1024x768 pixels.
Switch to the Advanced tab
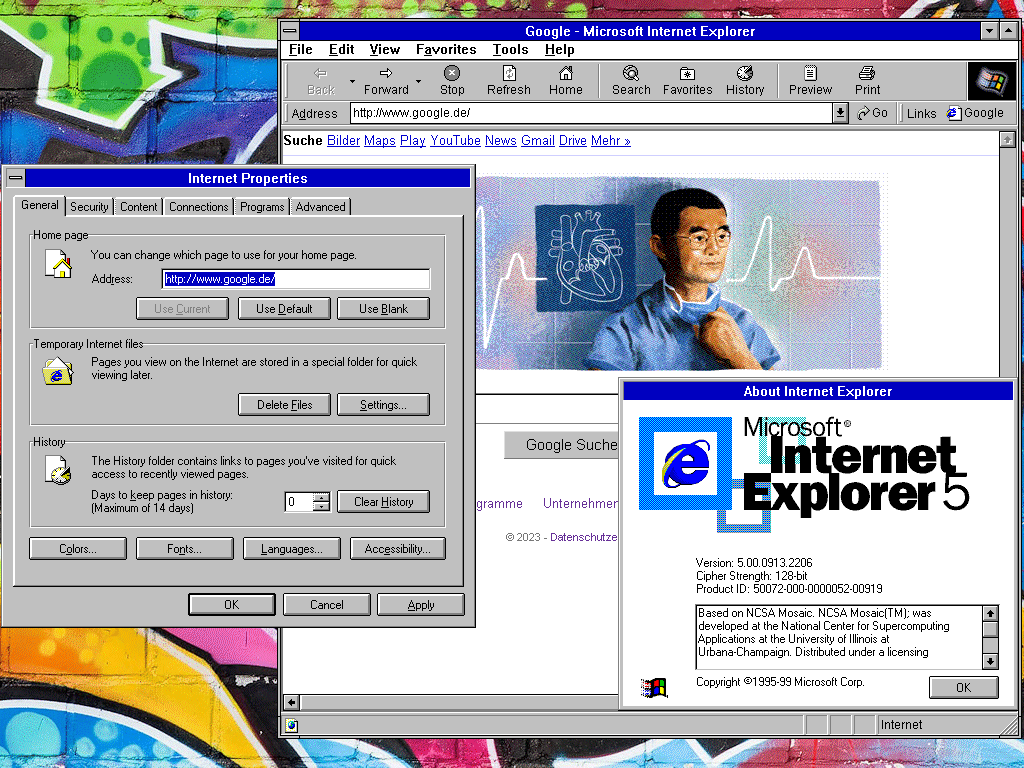click(320, 206)
